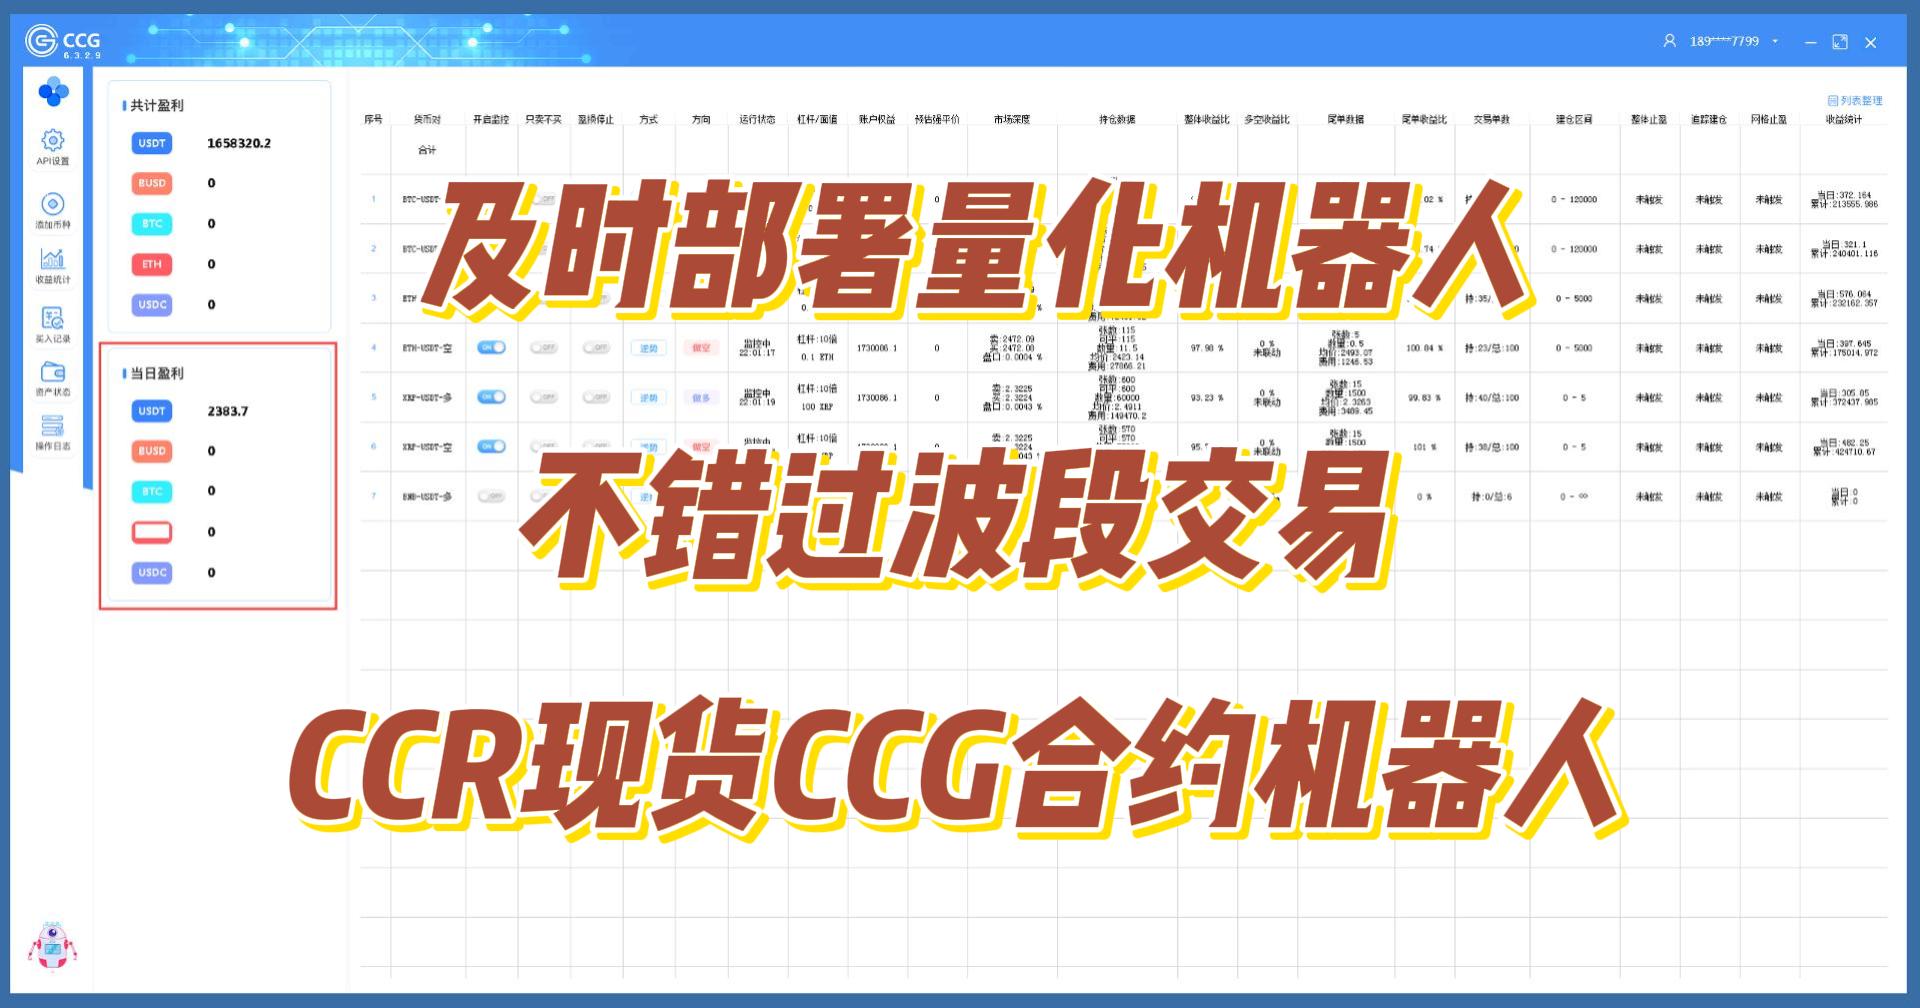Click the 收益统计 column header in table

tap(1844, 119)
